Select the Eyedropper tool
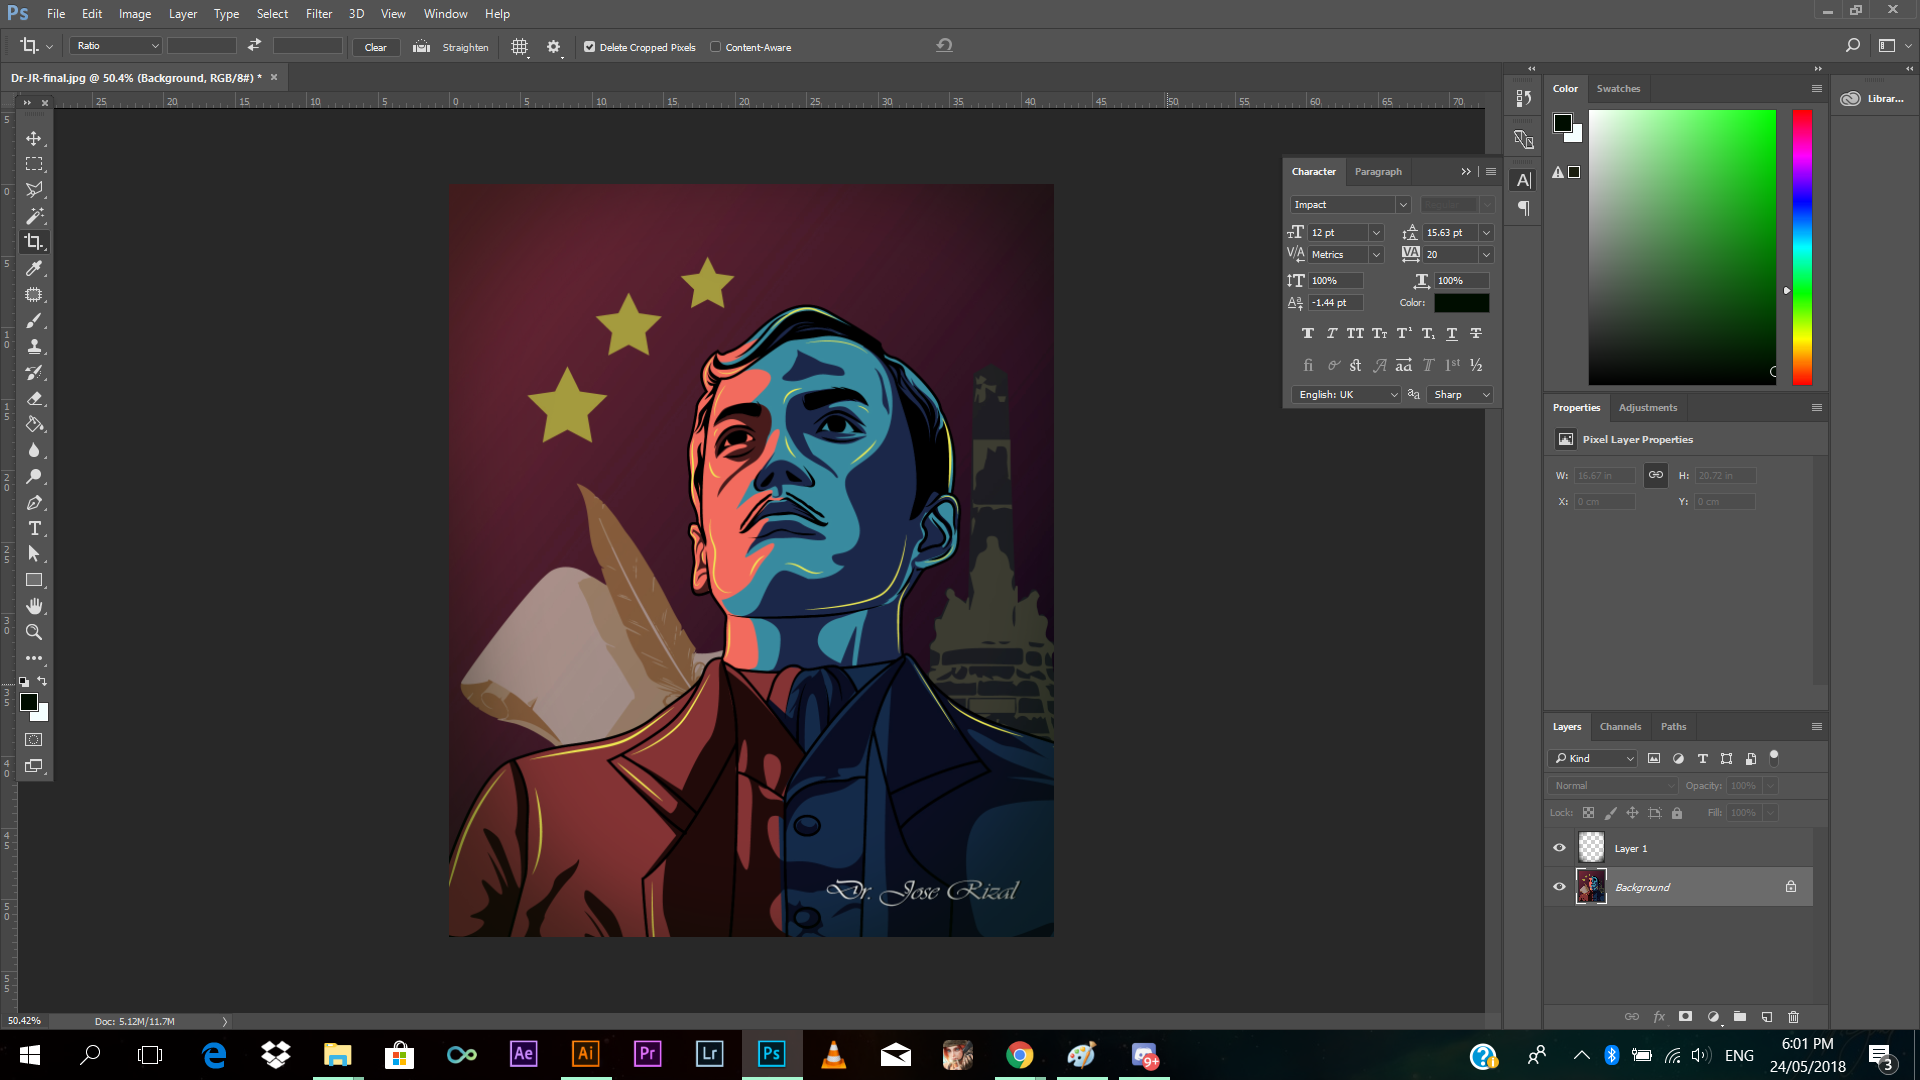This screenshot has width=1920, height=1080. 34,268
